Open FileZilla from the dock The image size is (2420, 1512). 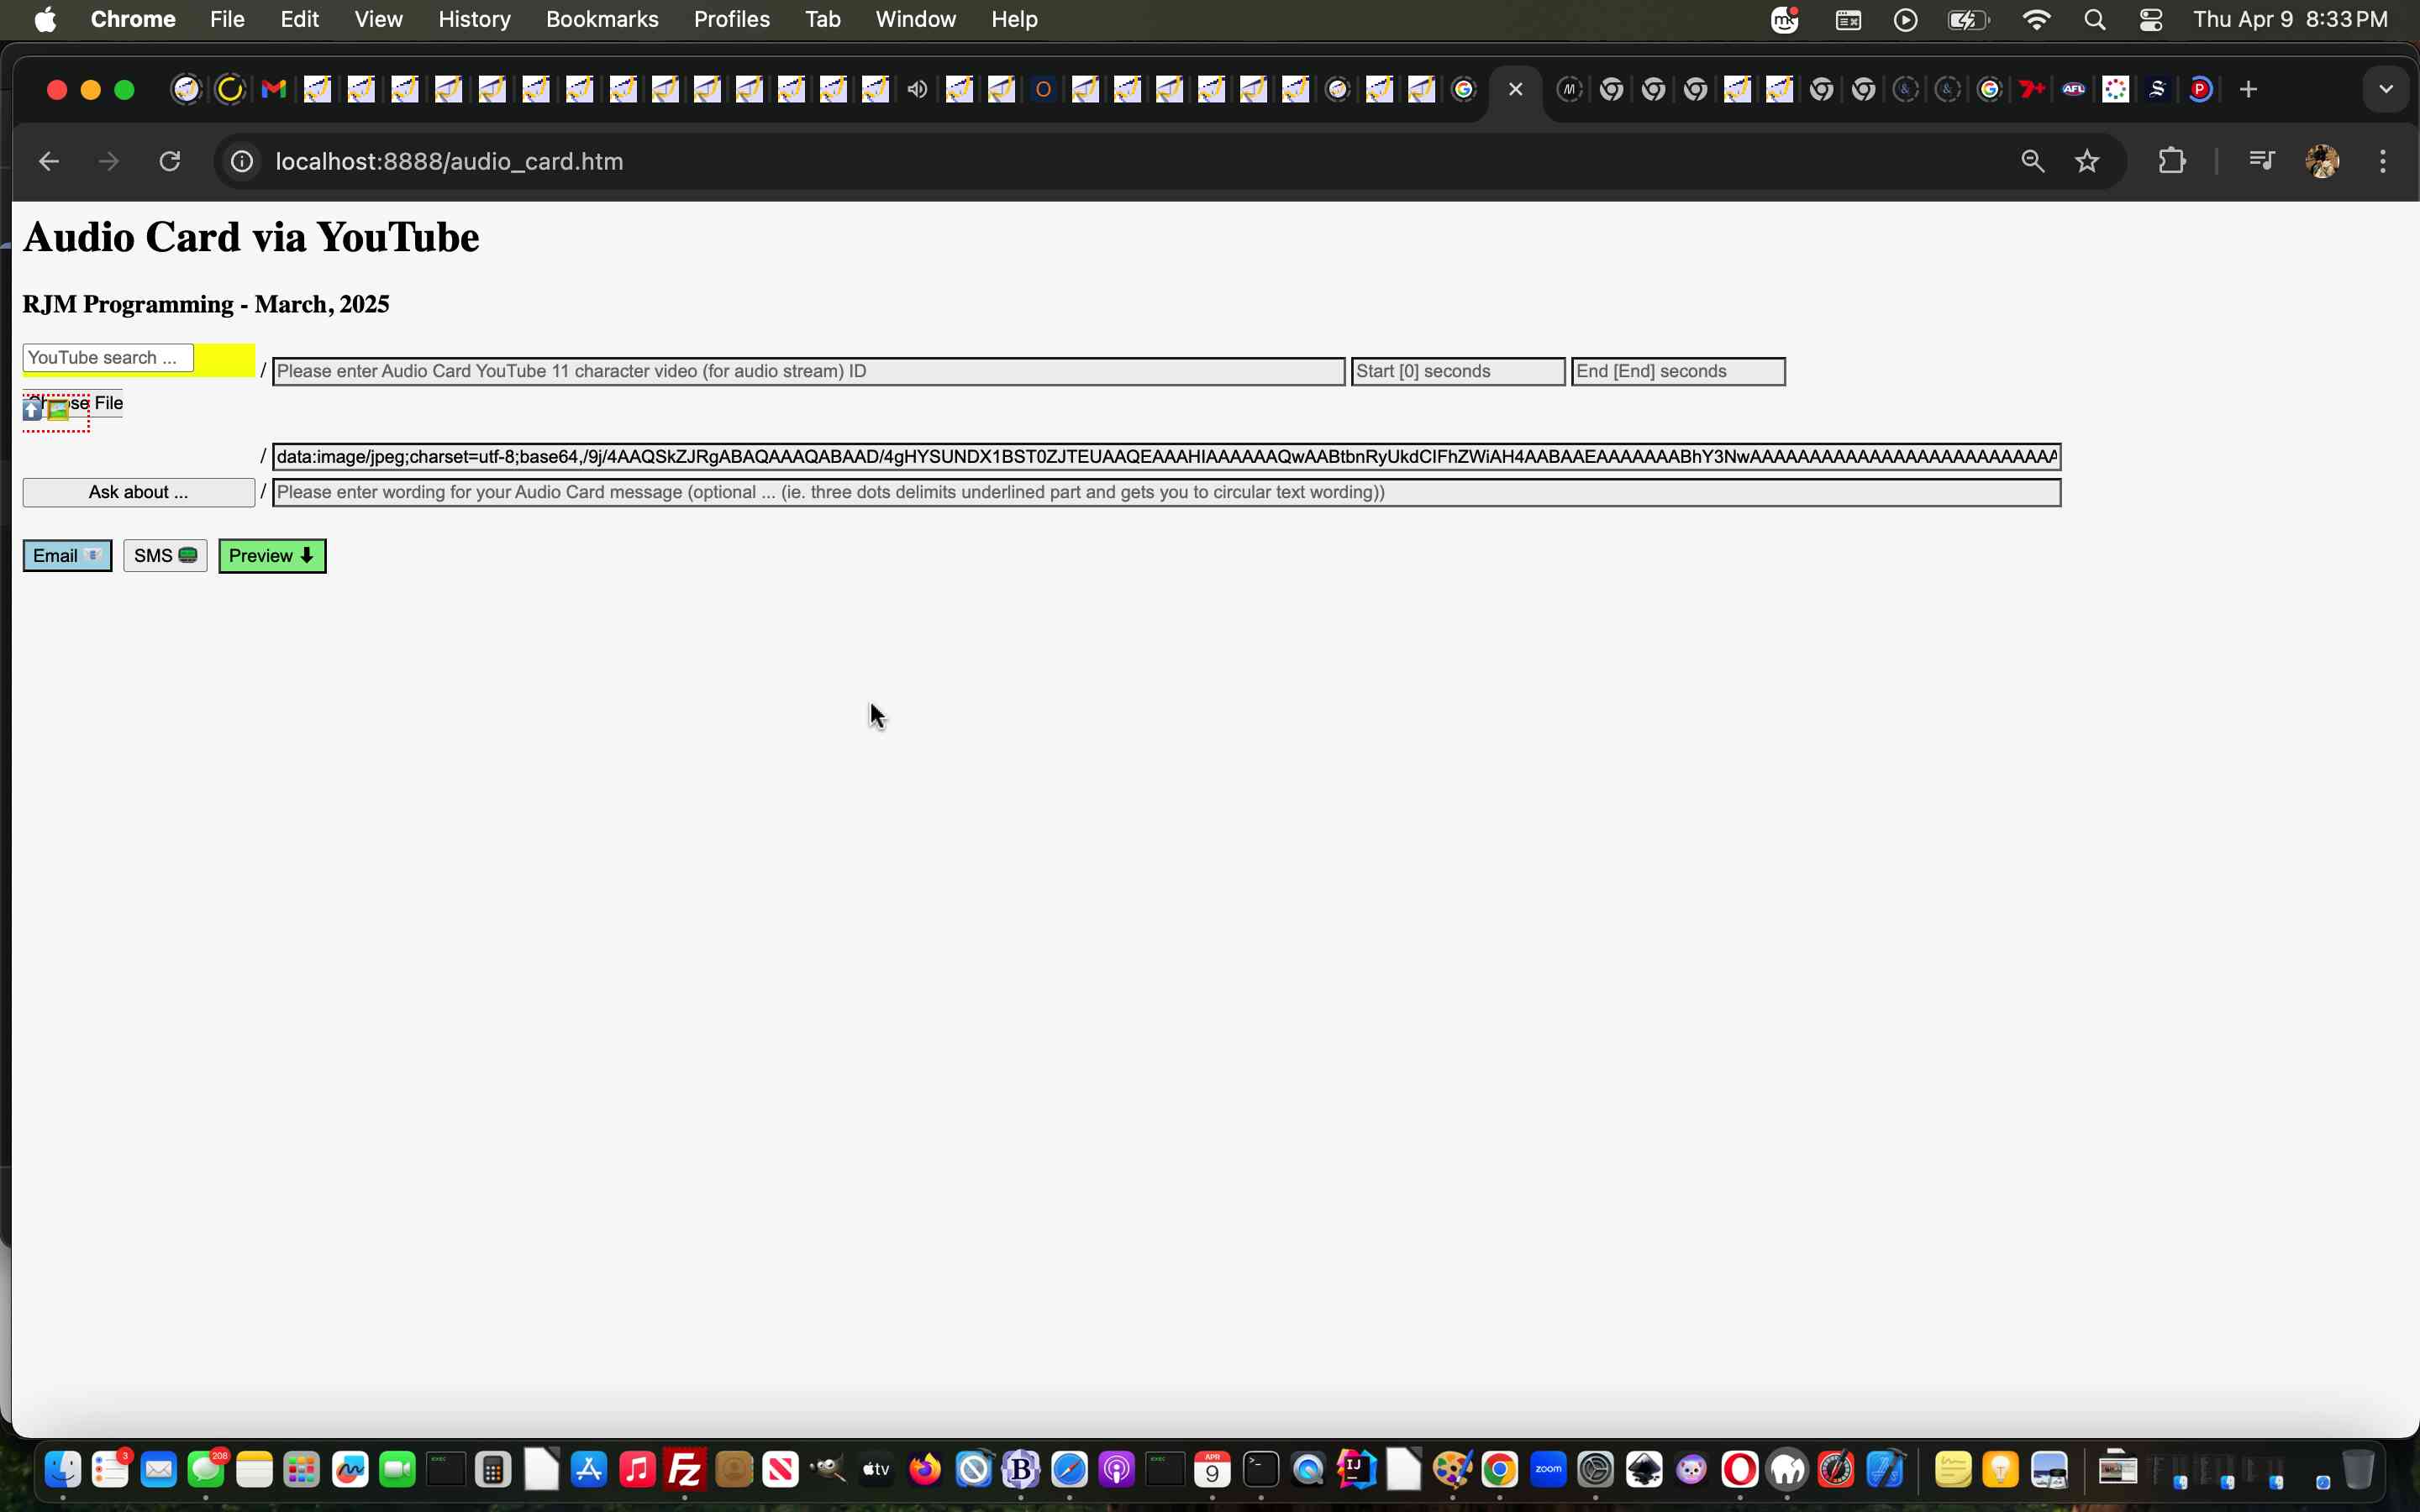coord(685,1469)
